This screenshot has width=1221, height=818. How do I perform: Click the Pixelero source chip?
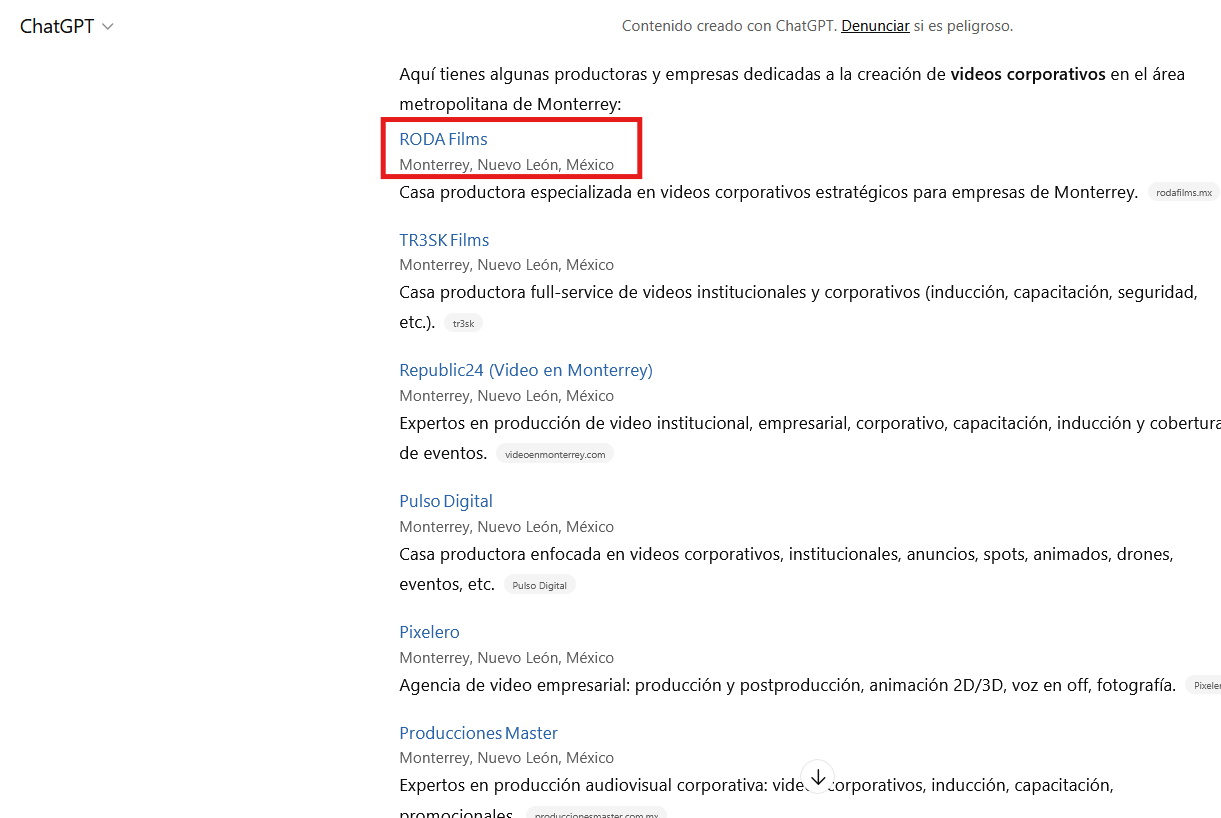point(1206,686)
